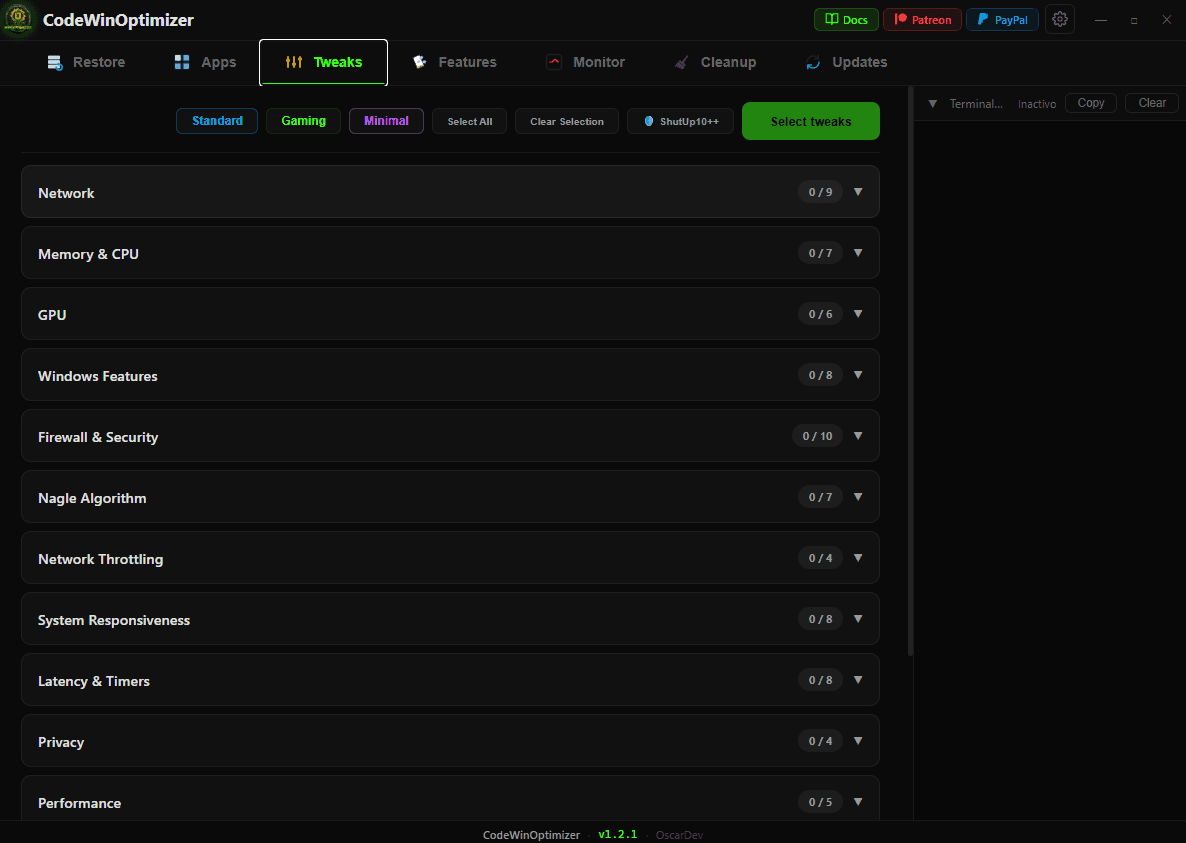
Task: Click the Privacy category title
Action: [61, 742]
